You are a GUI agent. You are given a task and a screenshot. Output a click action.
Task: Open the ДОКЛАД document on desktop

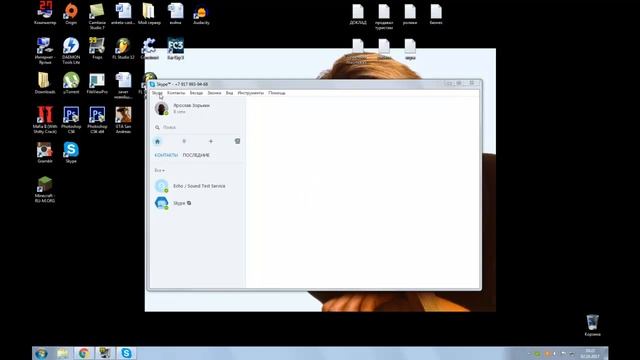(358, 14)
